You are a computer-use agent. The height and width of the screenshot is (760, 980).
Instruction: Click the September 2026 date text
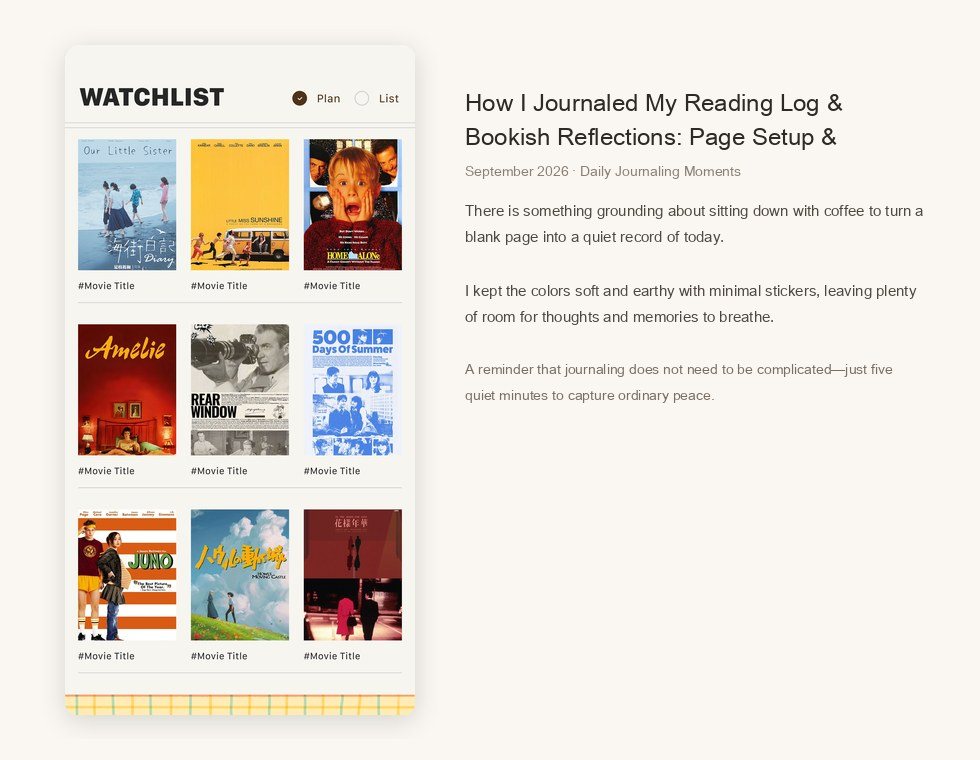tap(516, 171)
